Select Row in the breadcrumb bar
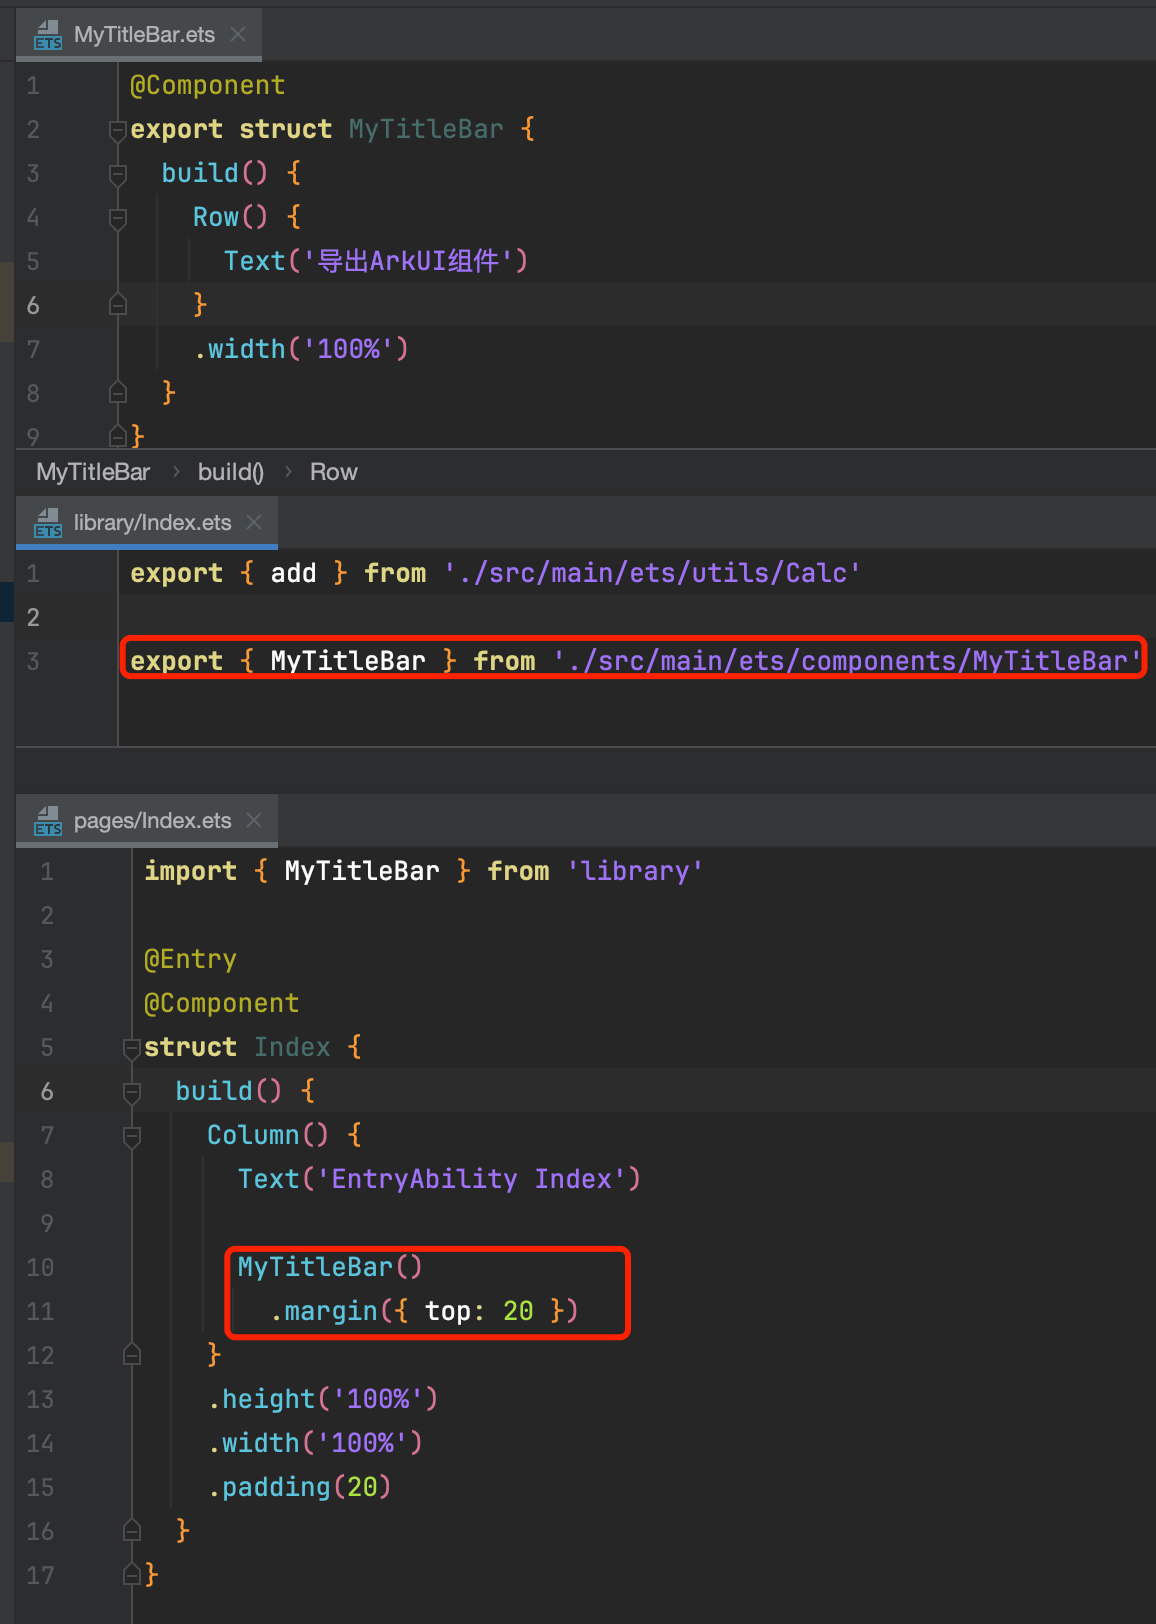The width and height of the screenshot is (1156, 1624). click(x=333, y=472)
